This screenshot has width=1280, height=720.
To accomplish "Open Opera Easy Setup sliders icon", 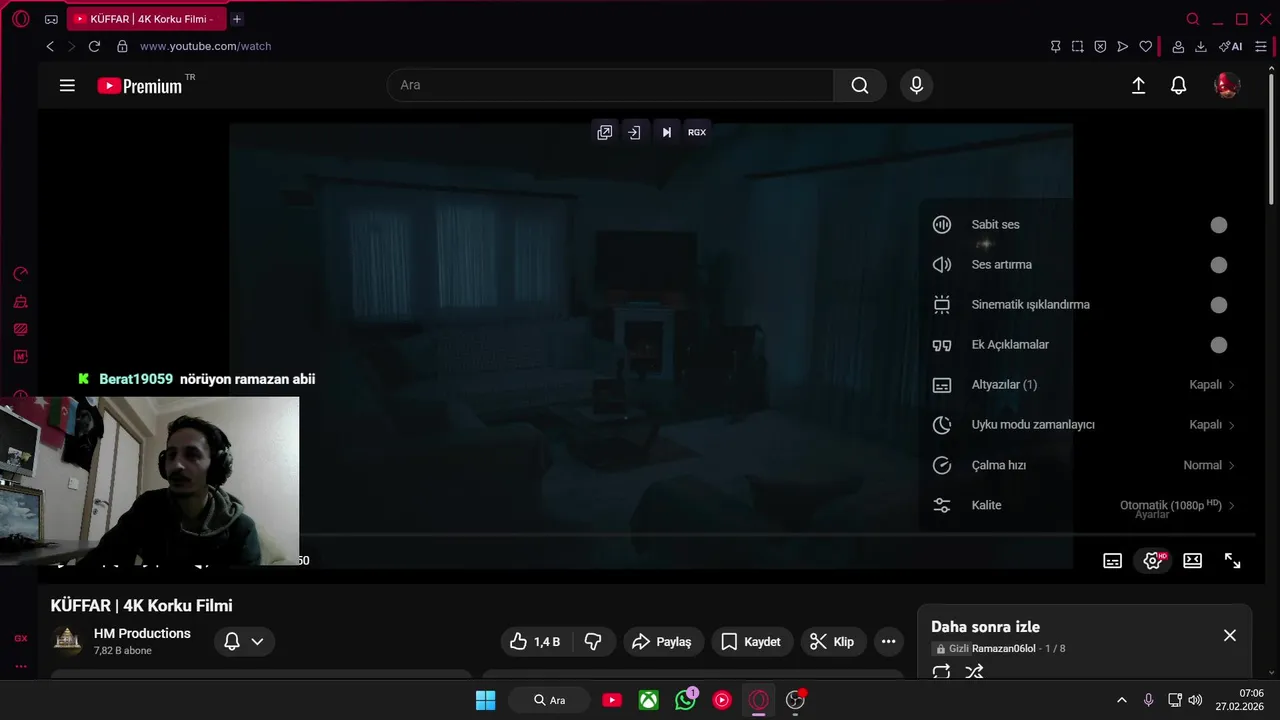I will 1261,46.
